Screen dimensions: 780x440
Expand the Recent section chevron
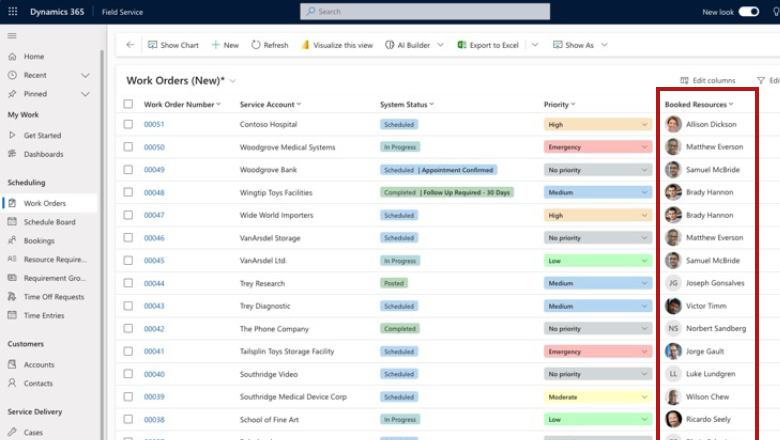(x=86, y=76)
